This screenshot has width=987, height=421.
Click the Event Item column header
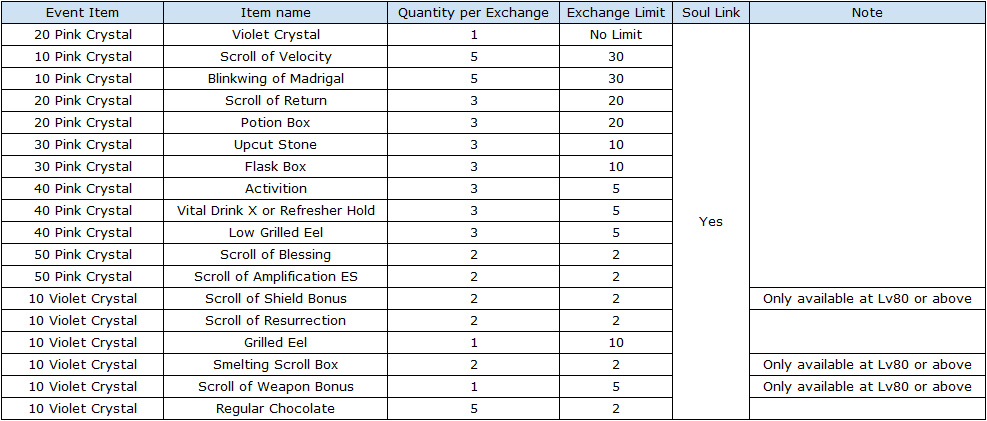point(82,13)
